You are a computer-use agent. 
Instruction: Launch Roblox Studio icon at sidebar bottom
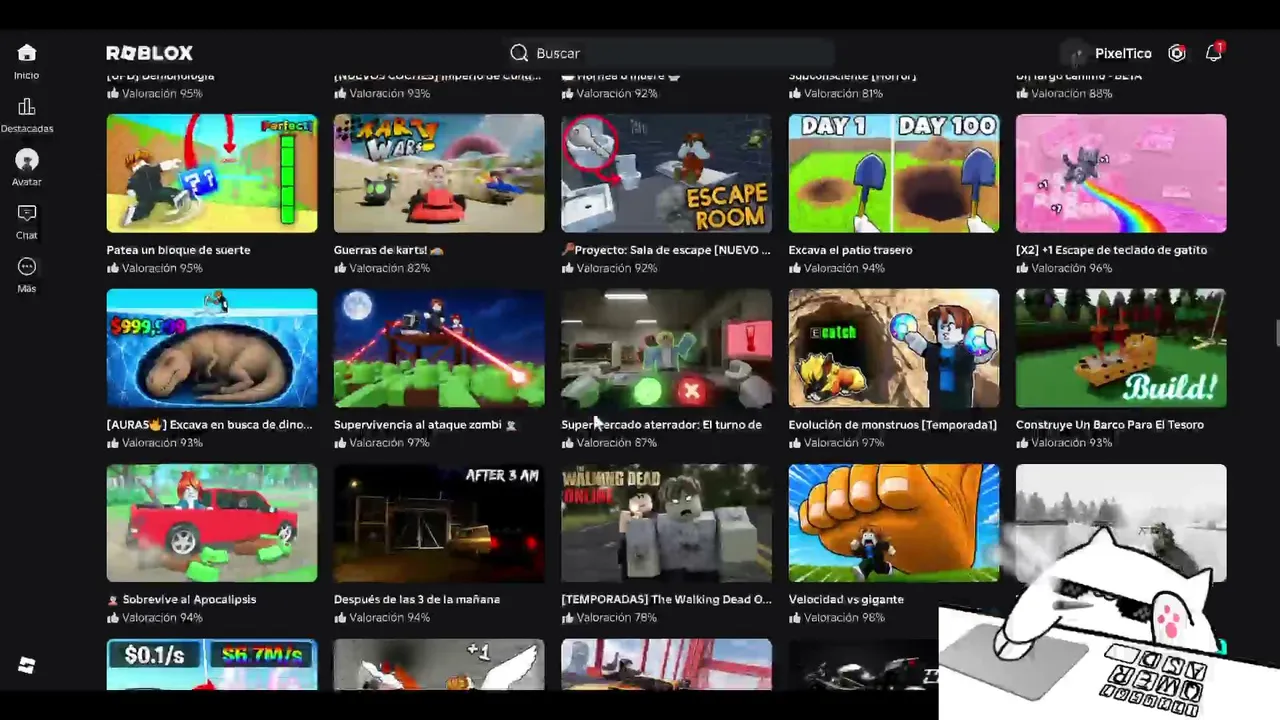click(27, 666)
